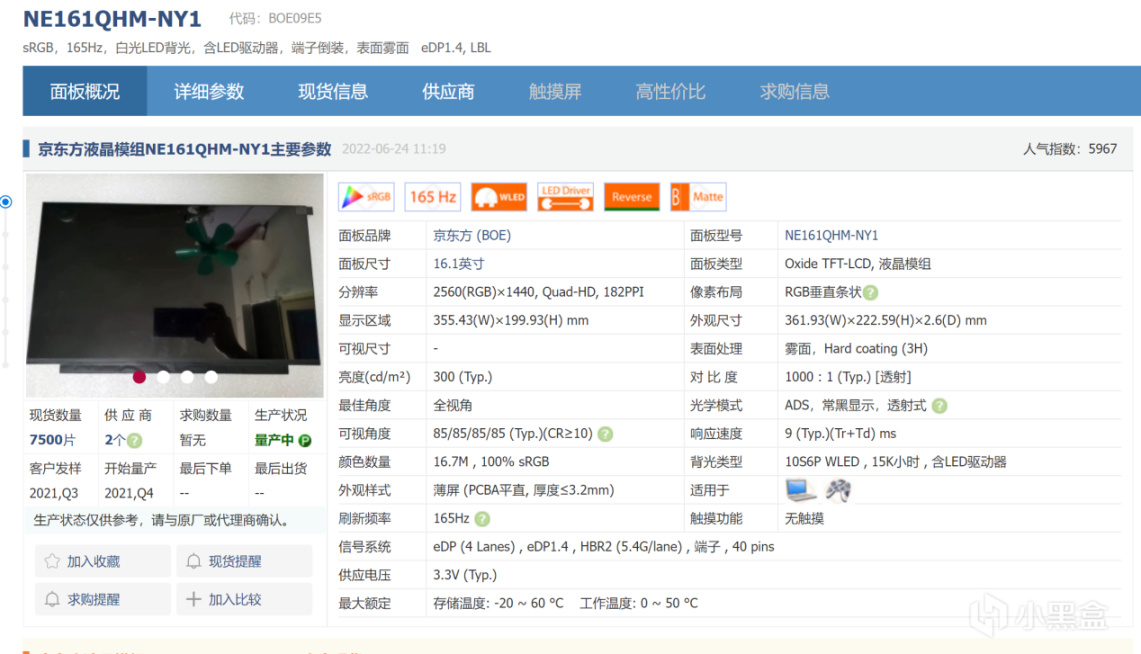Click the LCD panel product photo

[x=175, y=285]
